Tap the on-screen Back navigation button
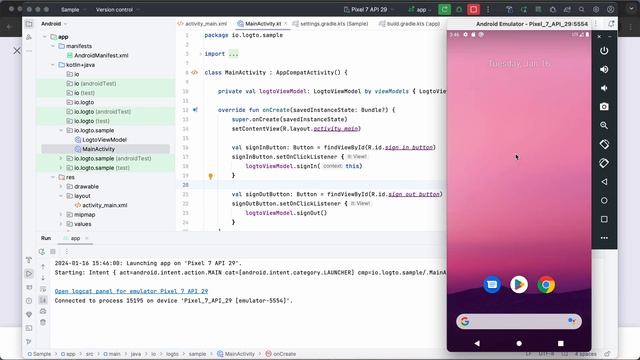The height and width of the screenshot is (360, 640). tap(477, 344)
